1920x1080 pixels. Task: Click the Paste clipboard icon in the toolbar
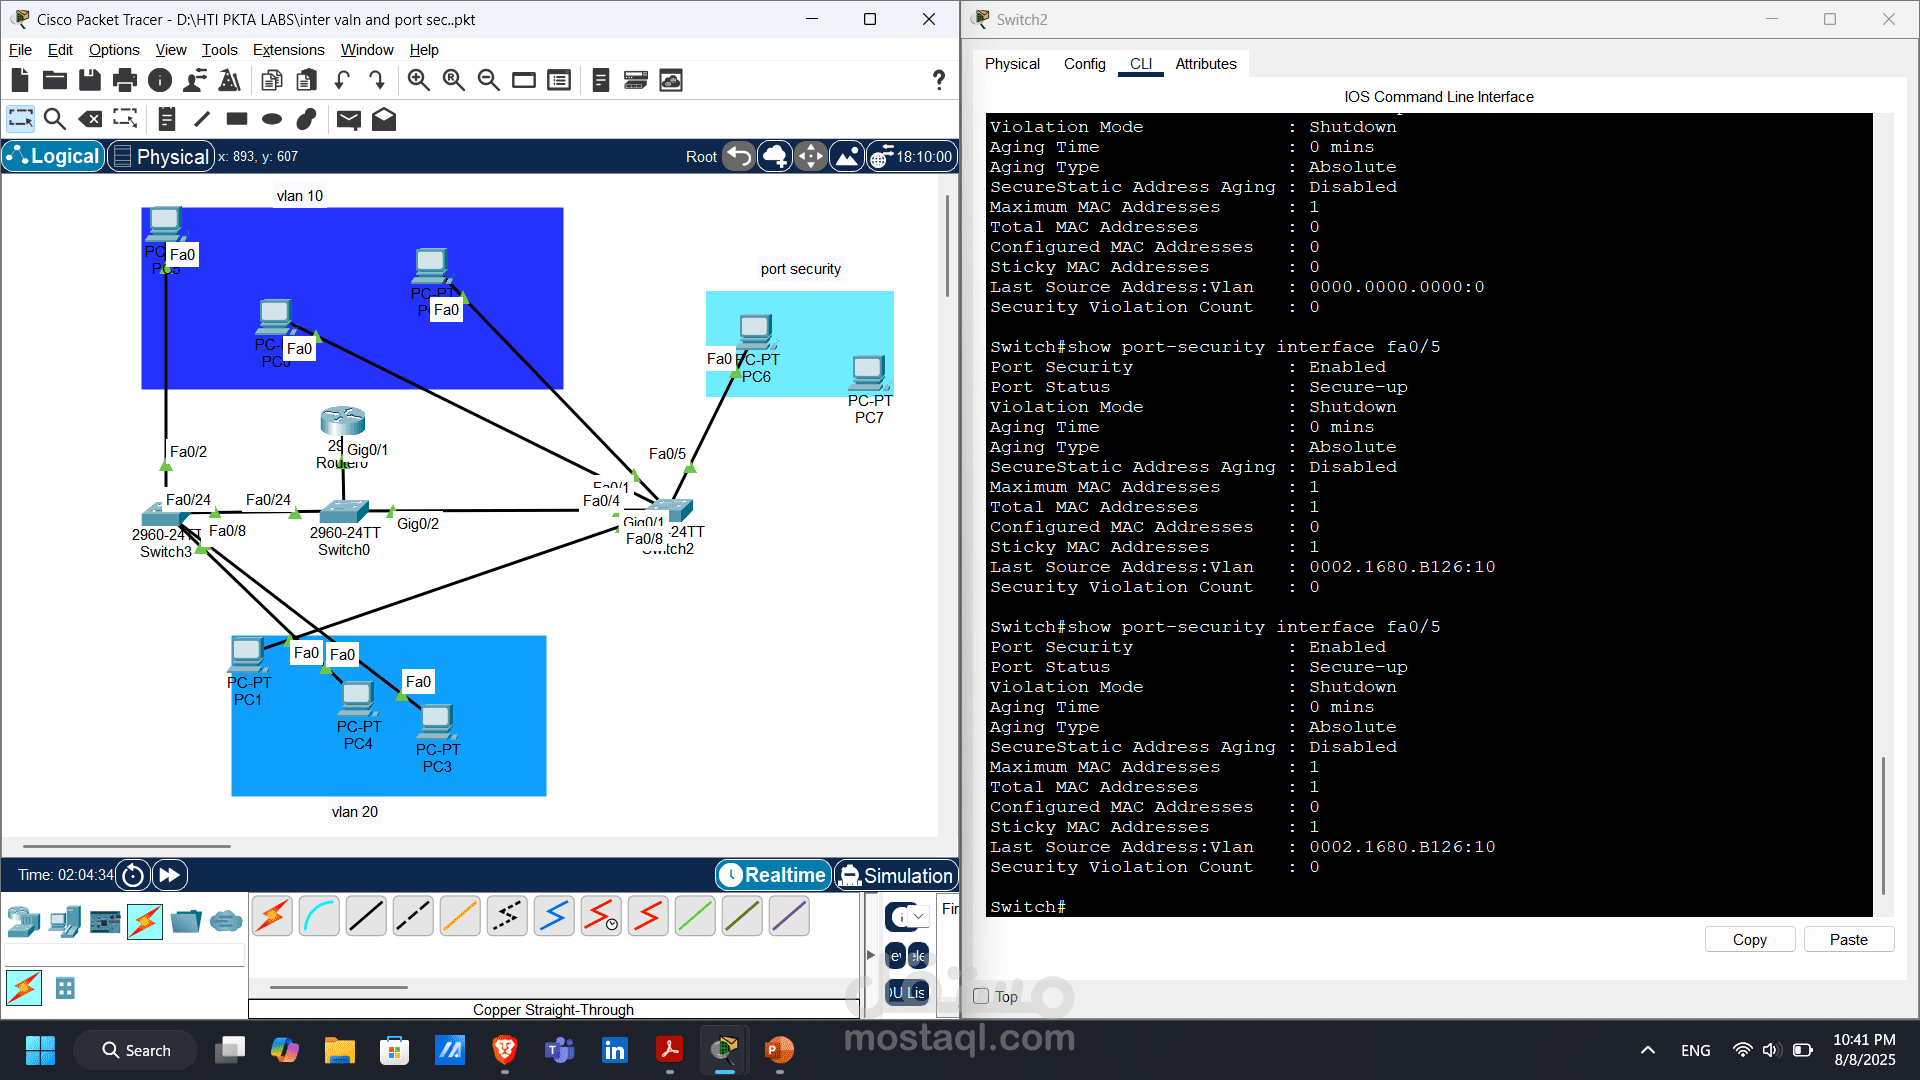click(x=307, y=80)
